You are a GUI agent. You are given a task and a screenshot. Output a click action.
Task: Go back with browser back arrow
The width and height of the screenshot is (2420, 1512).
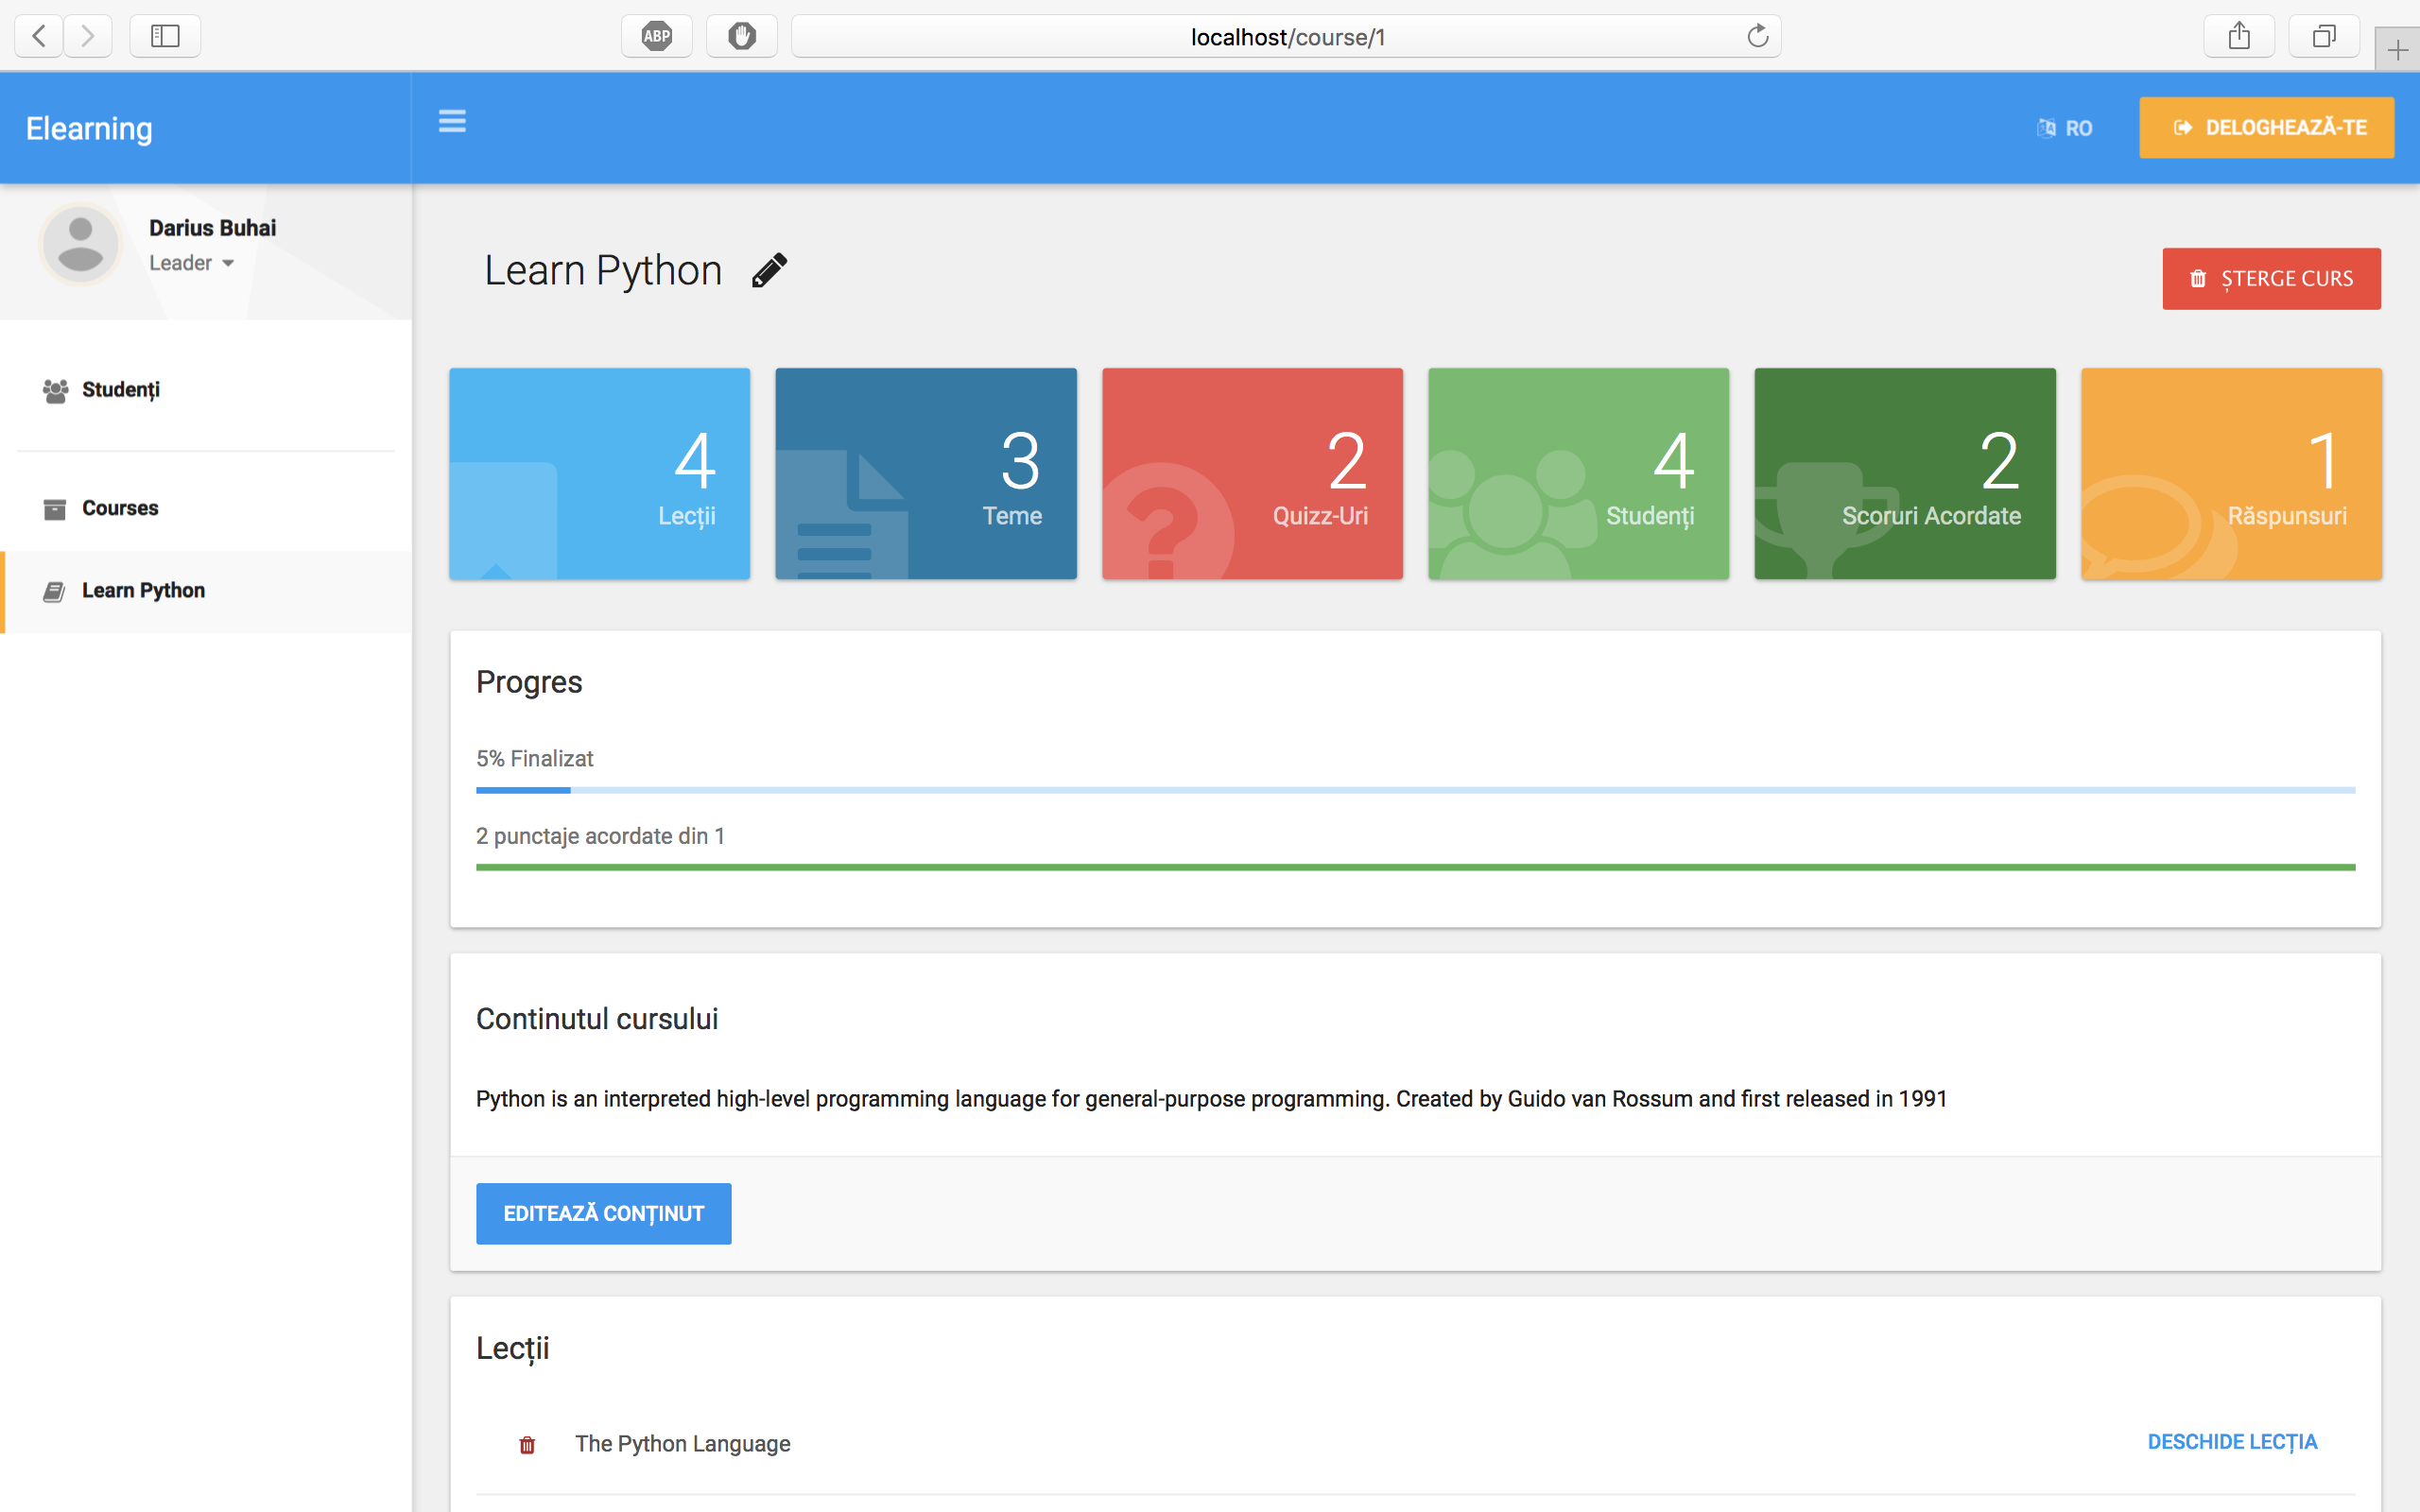(39, 37)
